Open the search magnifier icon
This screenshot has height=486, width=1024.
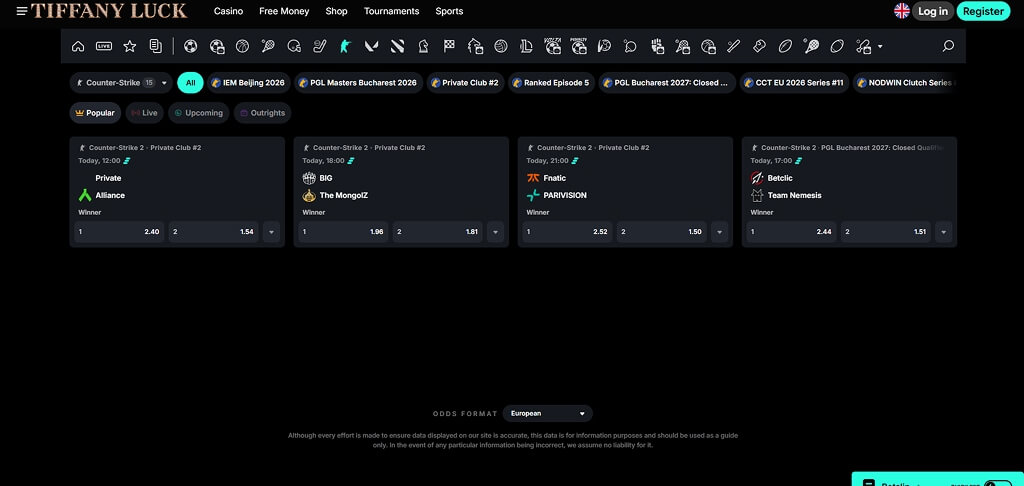pyautogui.click(x=948, y=46)
